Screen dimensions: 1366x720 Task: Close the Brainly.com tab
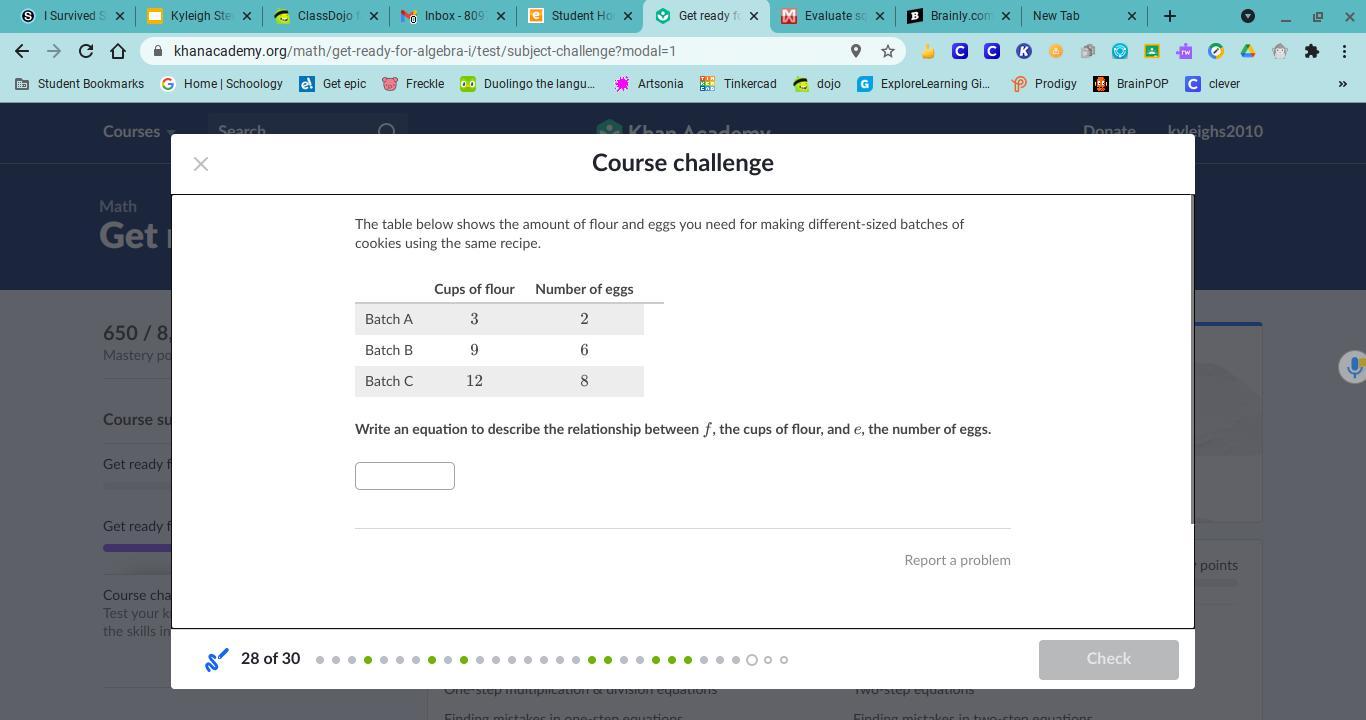click(x=1006, y=16)
